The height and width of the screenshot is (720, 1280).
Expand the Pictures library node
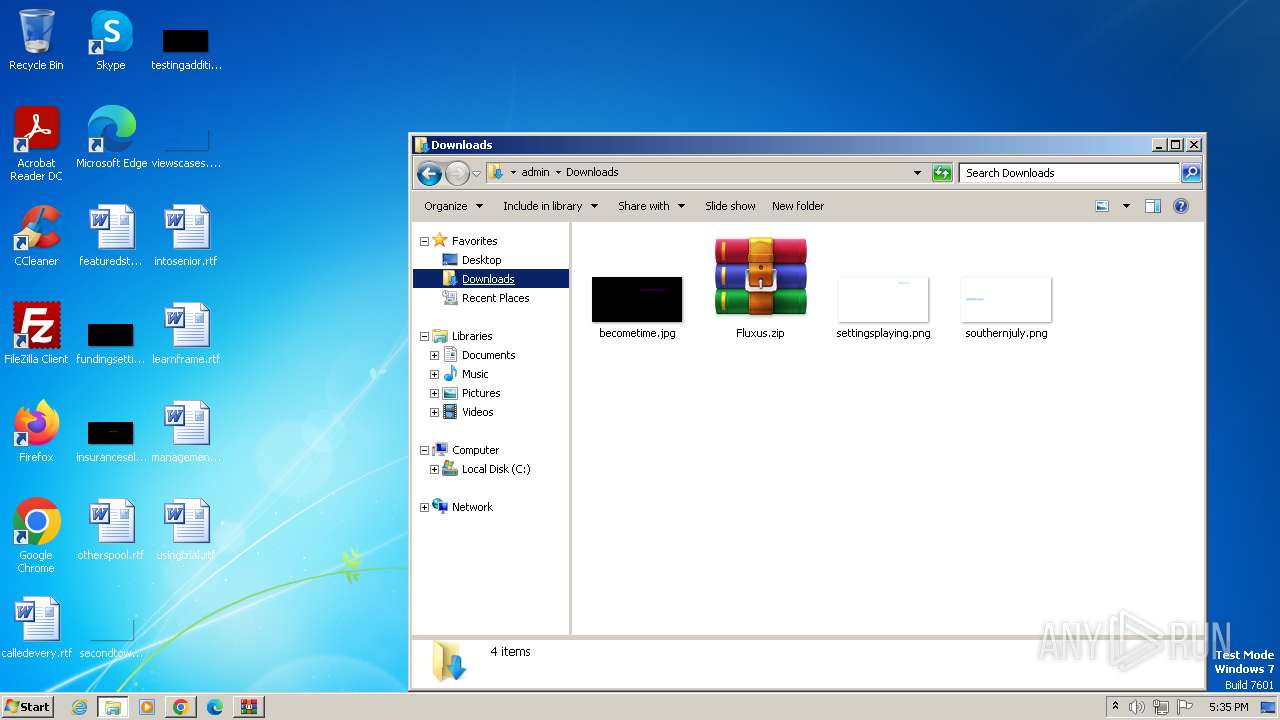[434, 393]
